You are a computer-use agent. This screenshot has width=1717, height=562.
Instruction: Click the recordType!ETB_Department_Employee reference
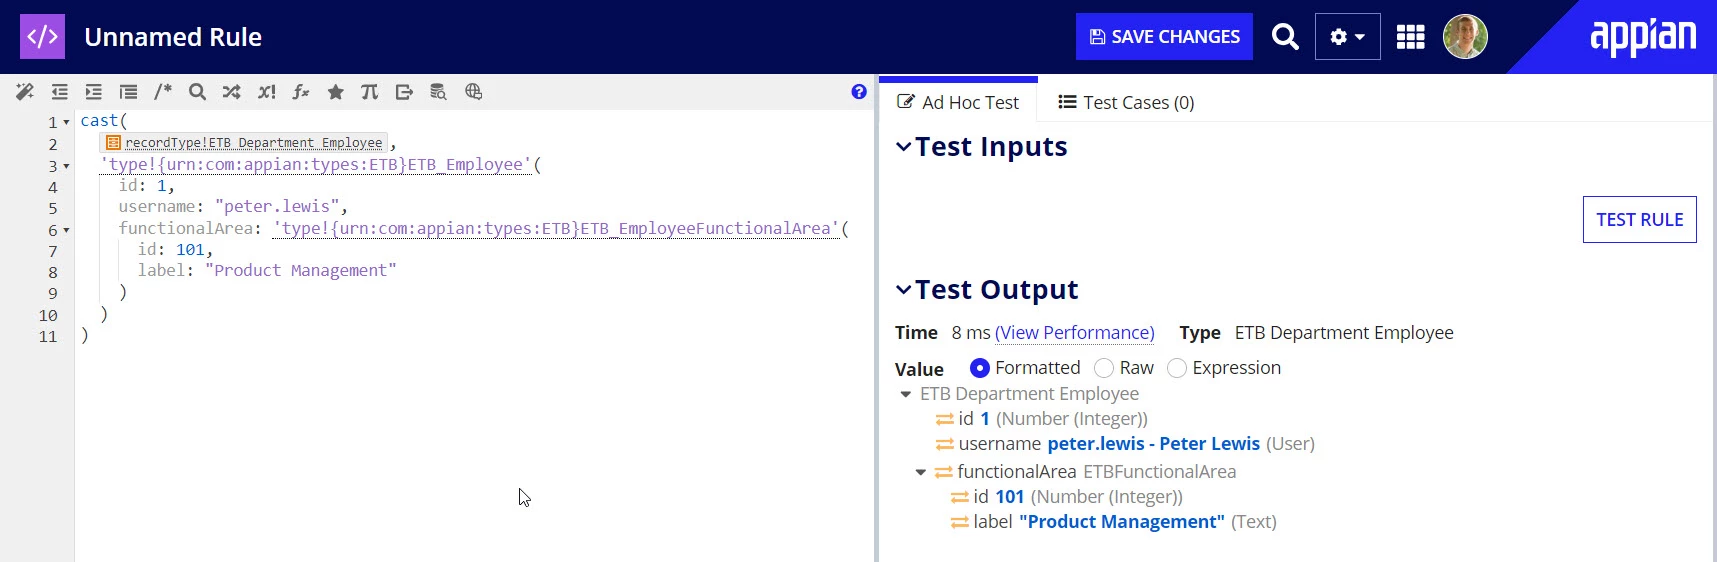click(244, 143)
